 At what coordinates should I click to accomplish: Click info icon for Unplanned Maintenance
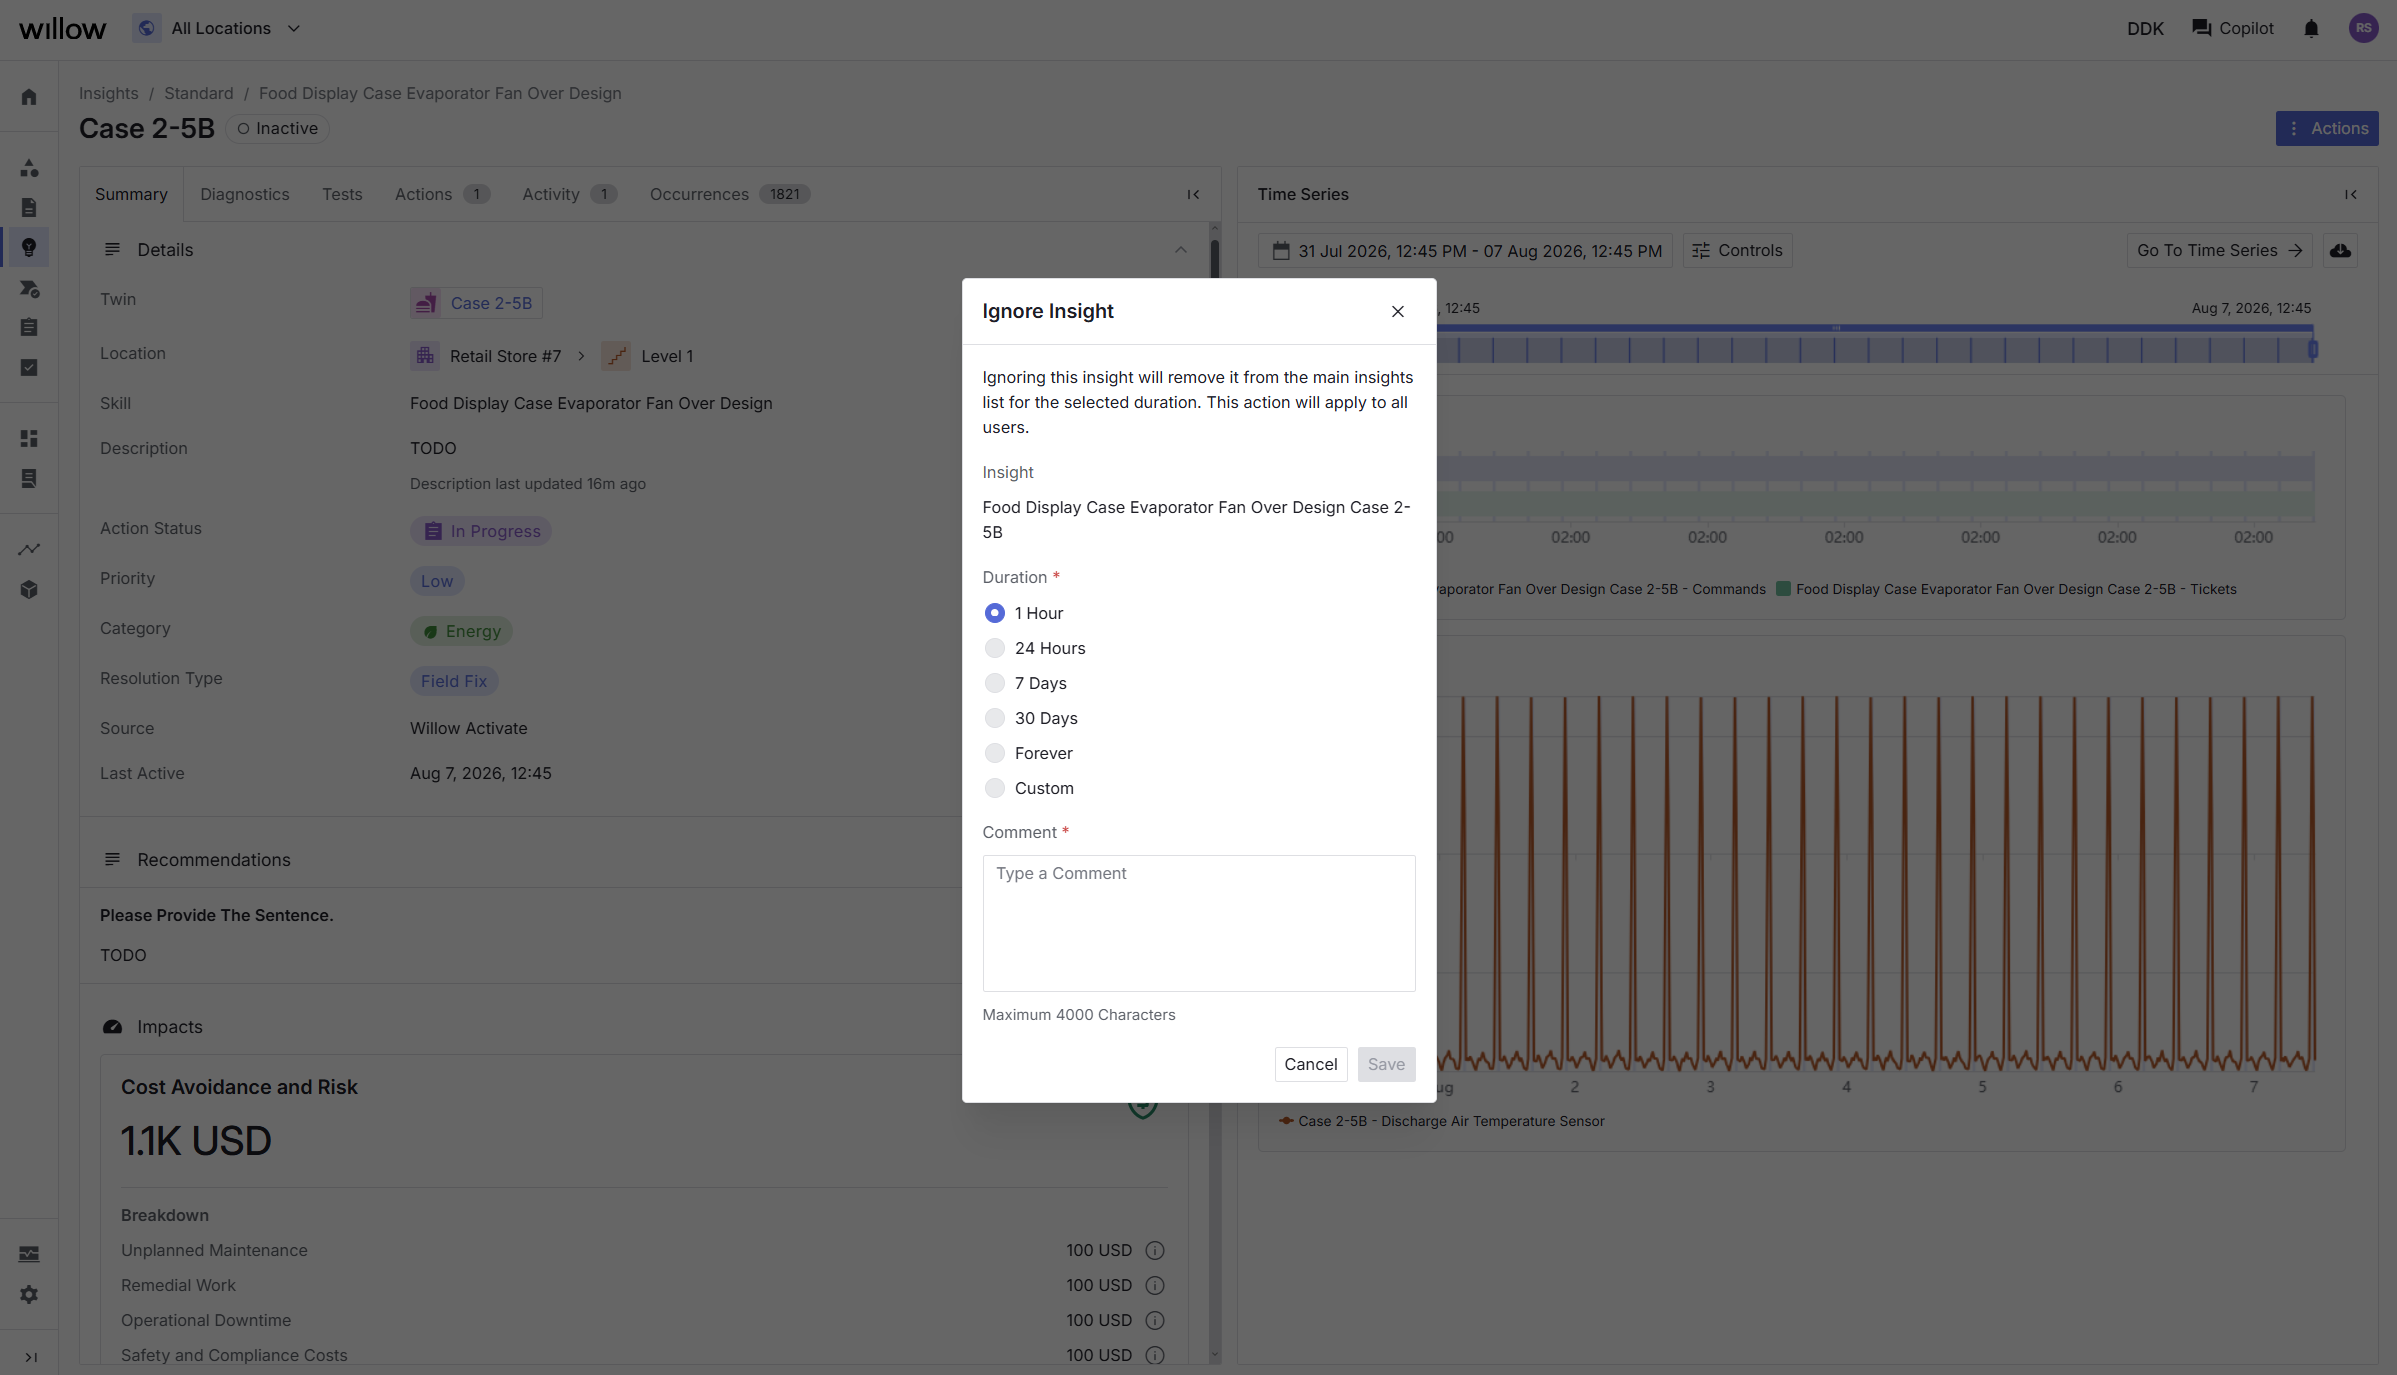1155,1250
